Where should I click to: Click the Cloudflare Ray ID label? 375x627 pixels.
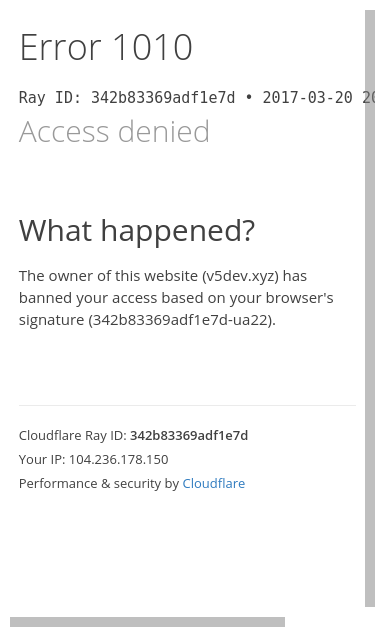coord(73,435)
